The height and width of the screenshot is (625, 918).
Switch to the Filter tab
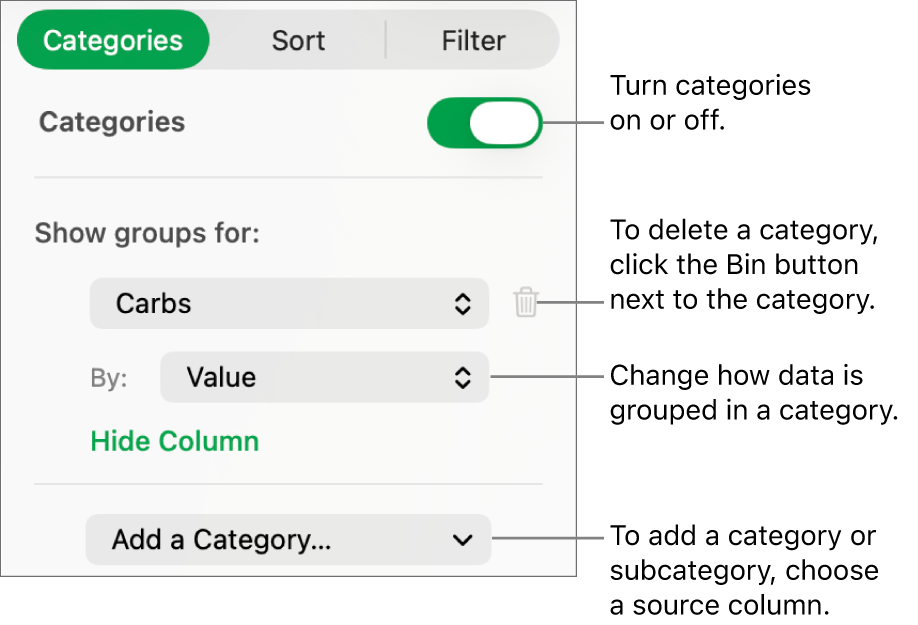click(473, 40)
